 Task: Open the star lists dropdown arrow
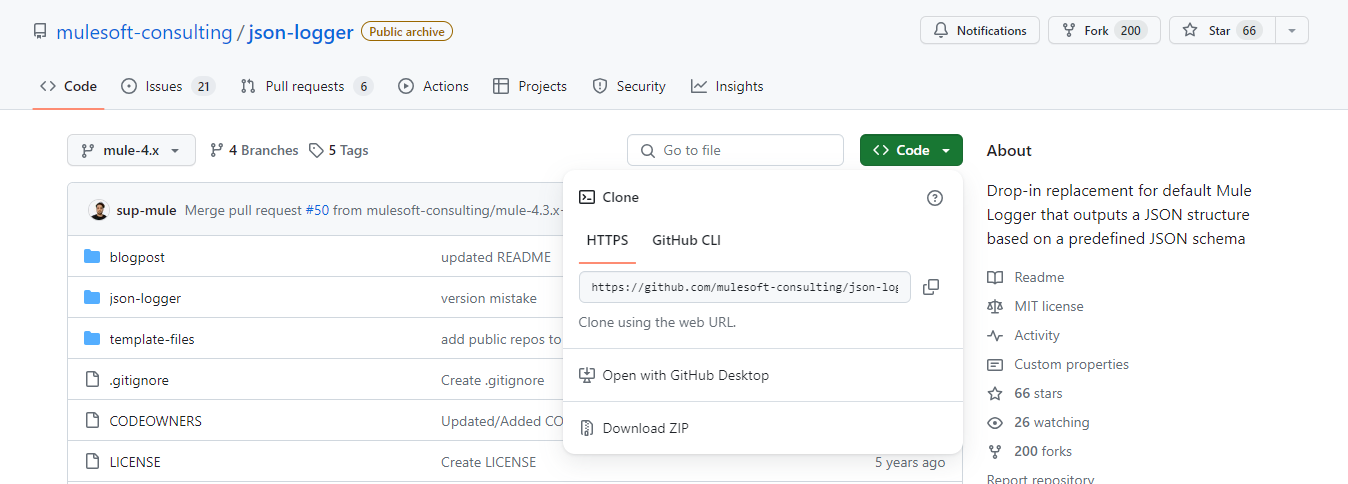coord(1291,31)
